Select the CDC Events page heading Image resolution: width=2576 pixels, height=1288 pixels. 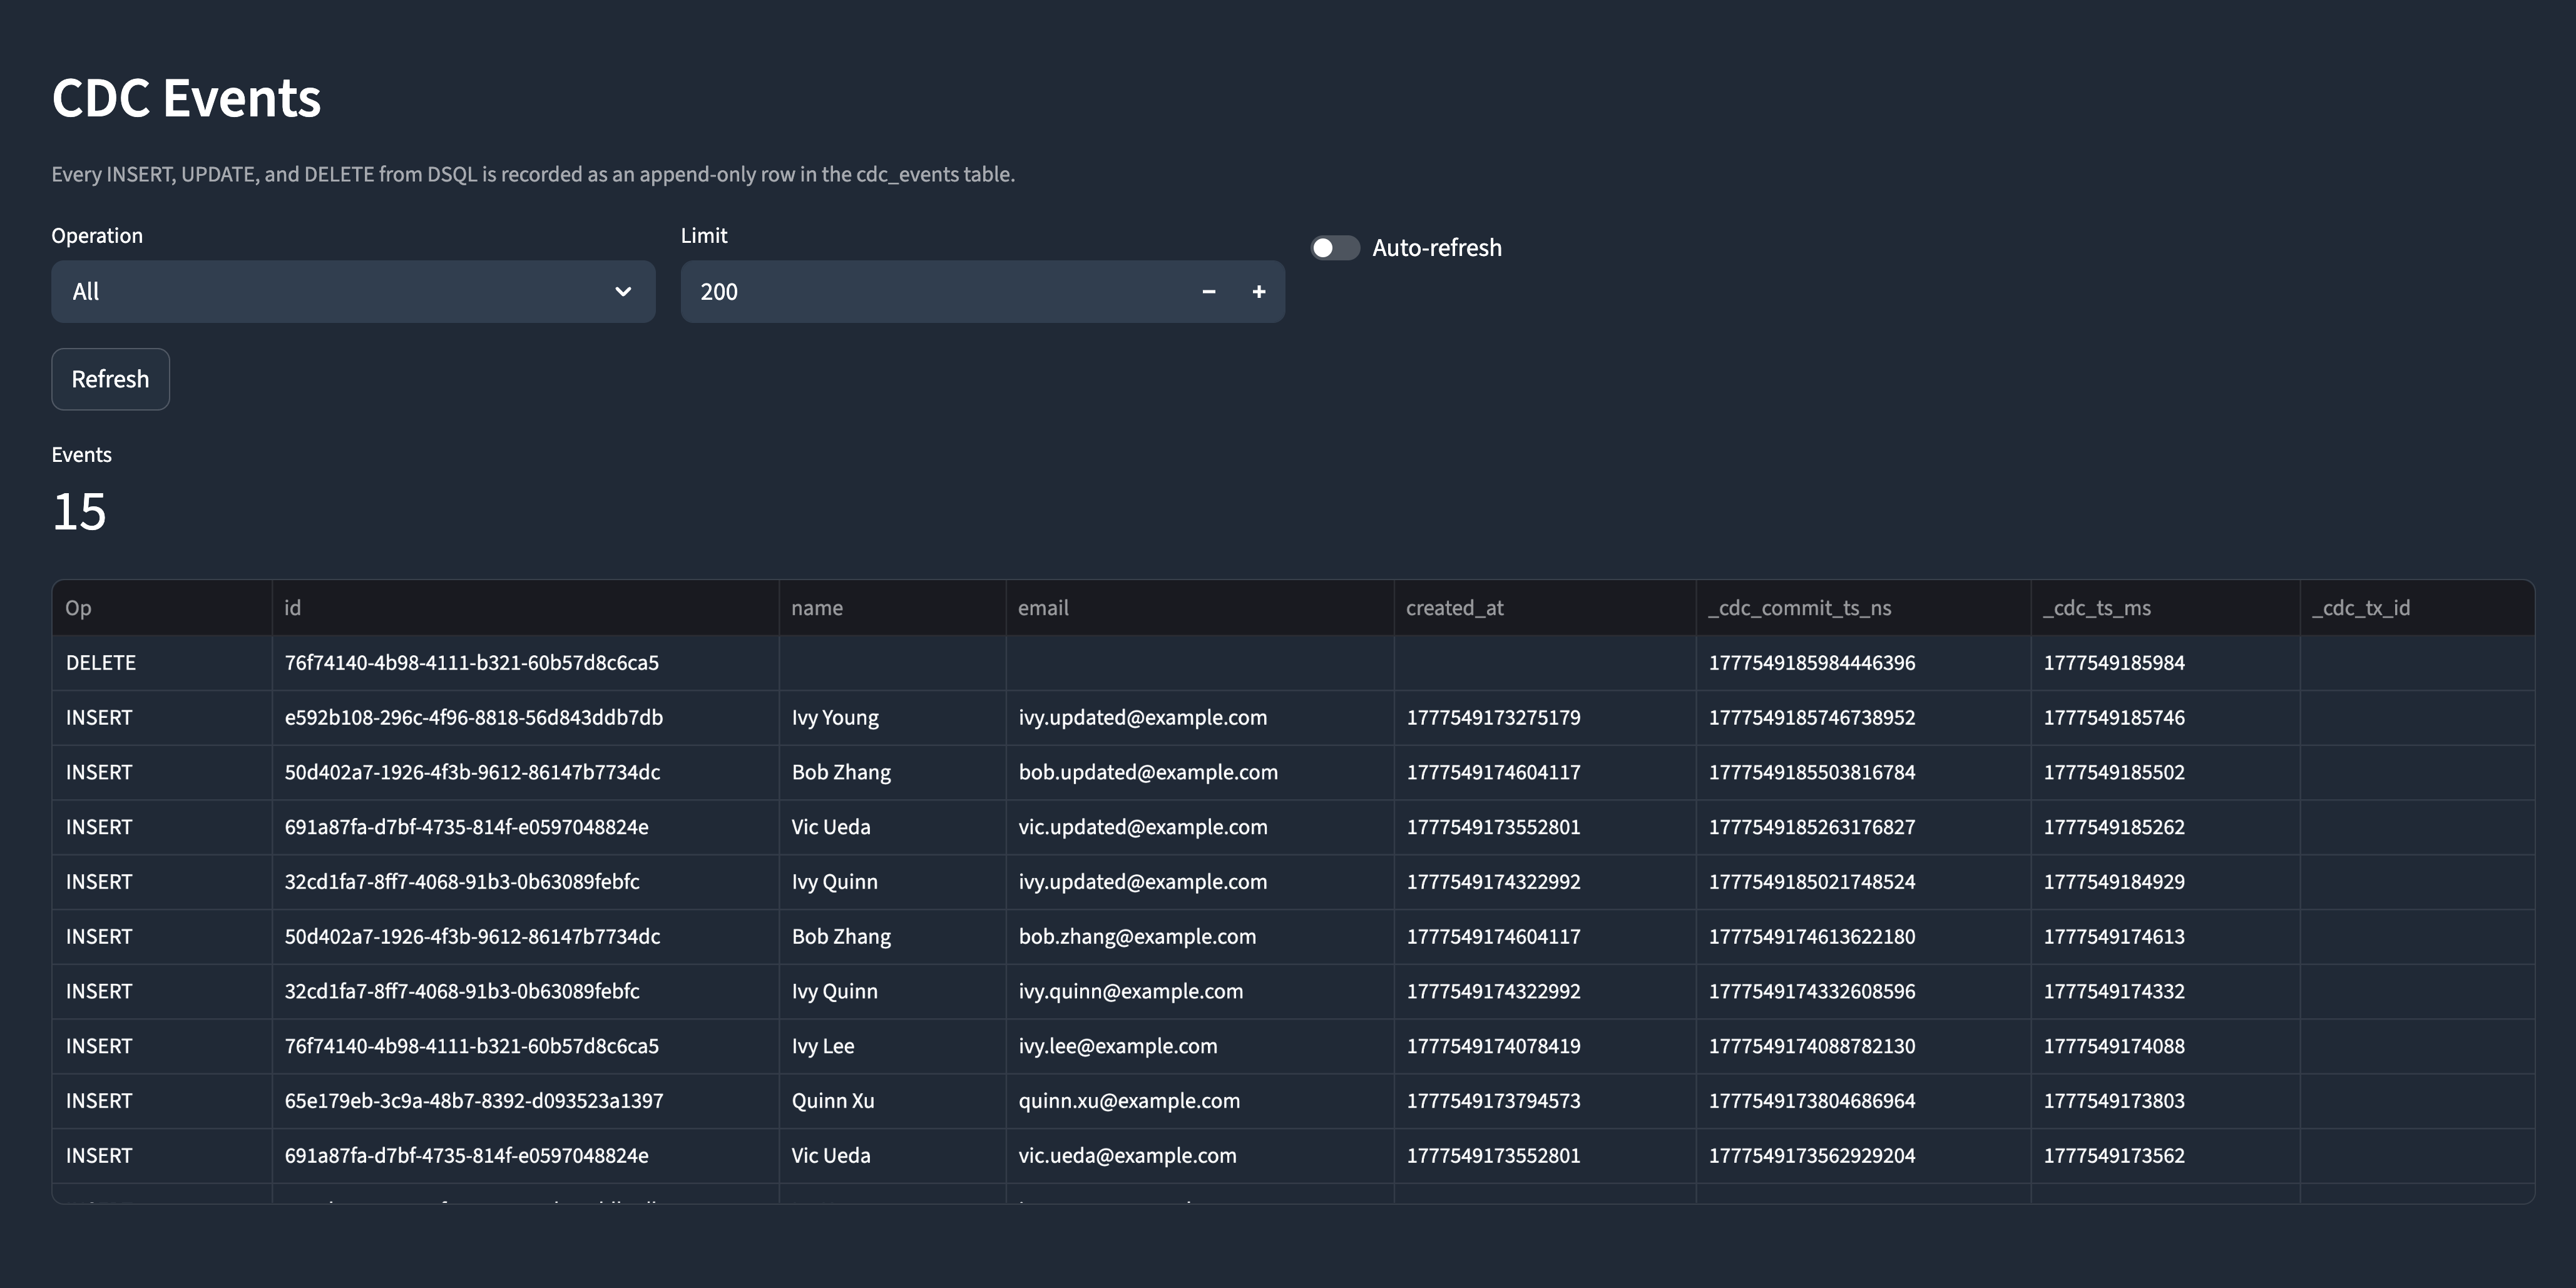[186, 98]
